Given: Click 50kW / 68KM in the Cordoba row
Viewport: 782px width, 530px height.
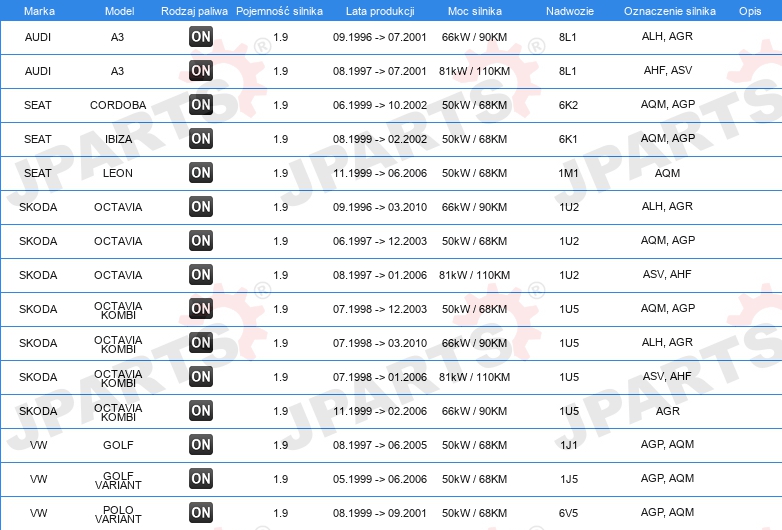Looking at the screenshot, I should (474, 105).
